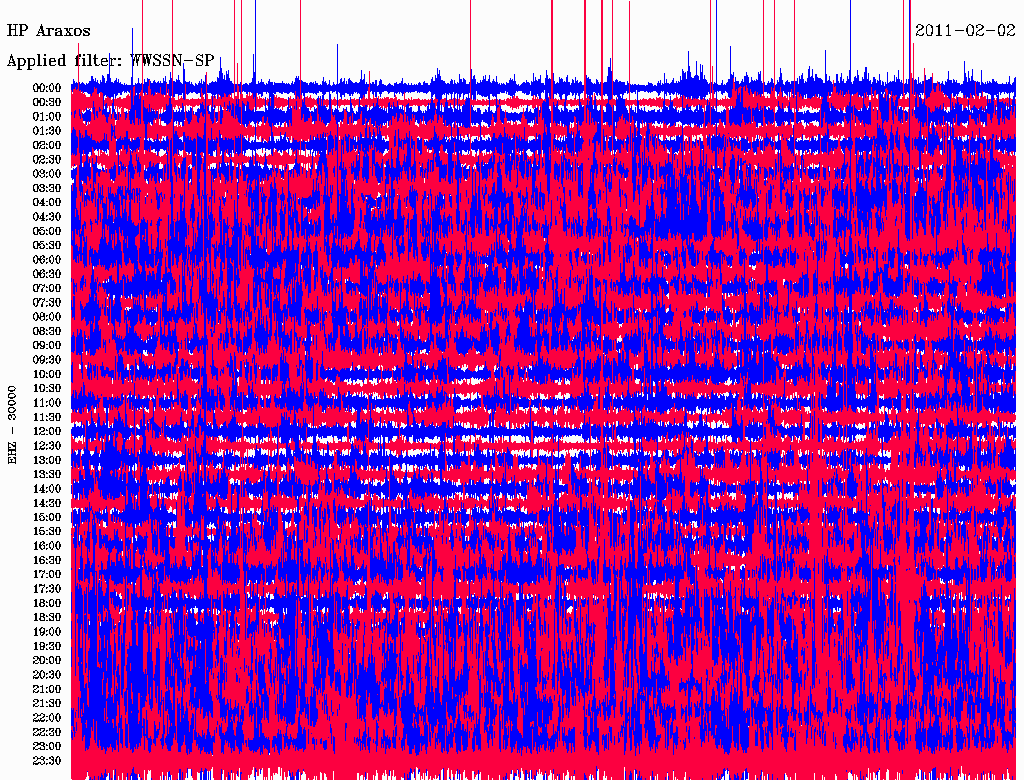Select the 08:00 time label
This screenshot has height=780, width=1024.
[47, 317]
